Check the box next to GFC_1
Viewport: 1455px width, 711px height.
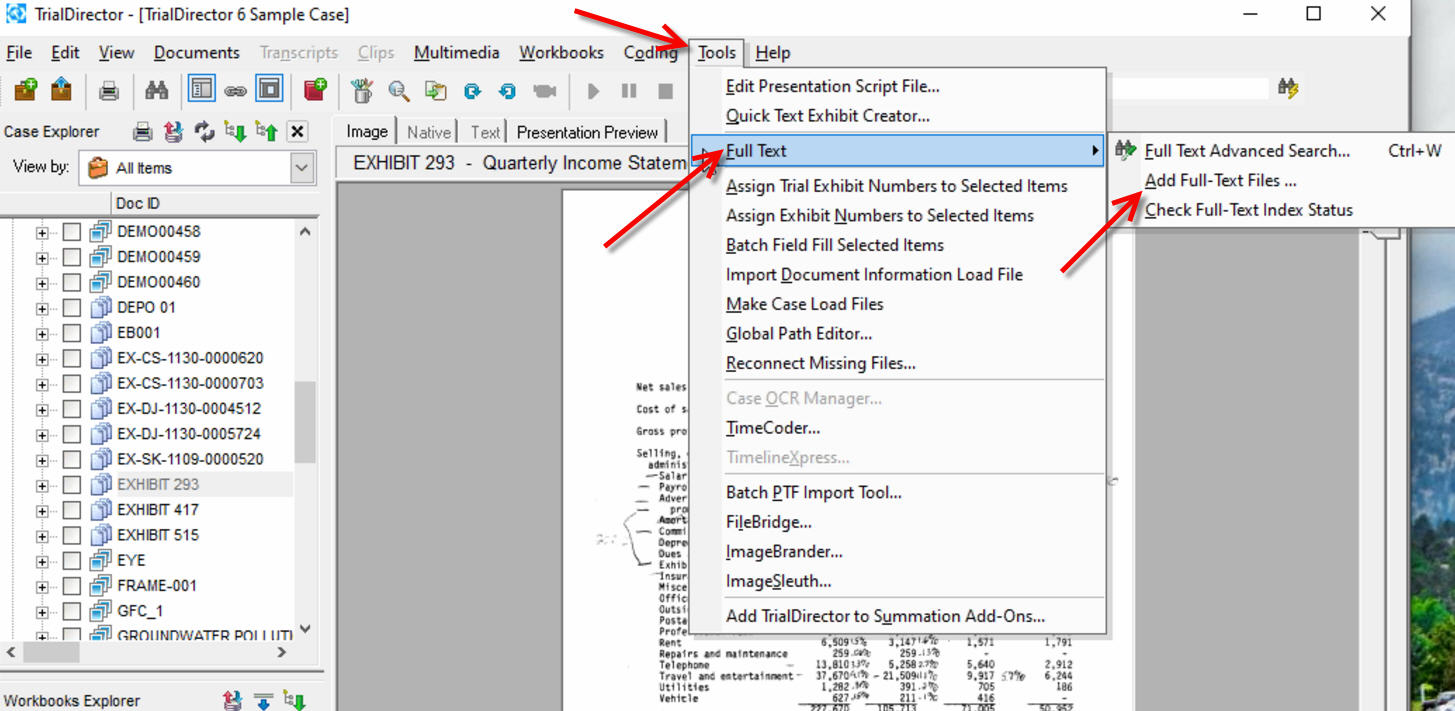tap(72, 611)
